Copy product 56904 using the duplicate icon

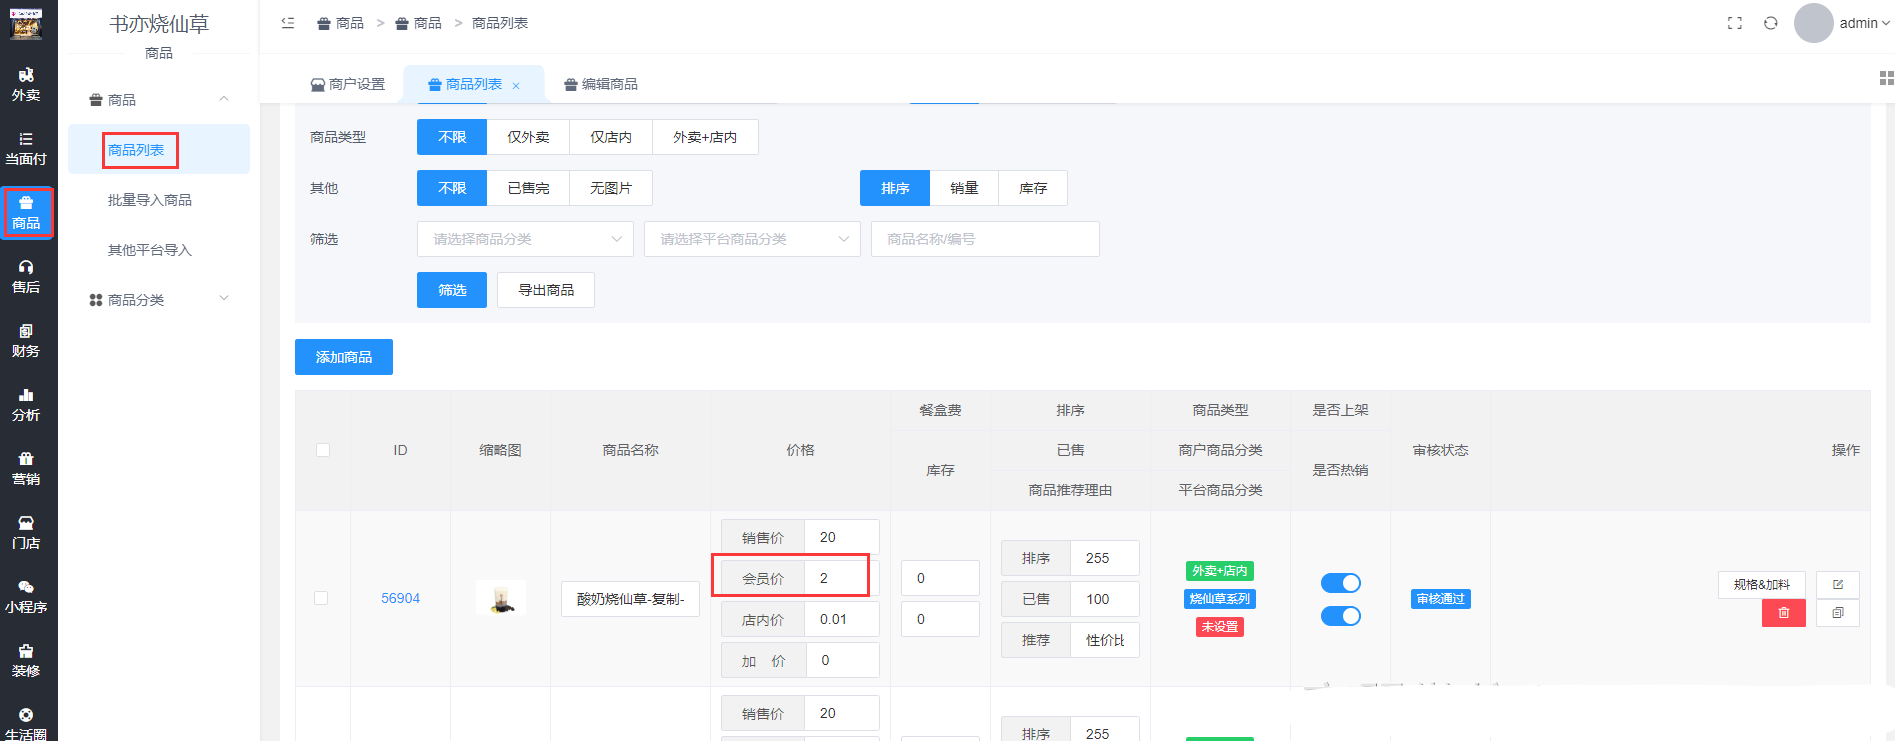(1838, 613)
